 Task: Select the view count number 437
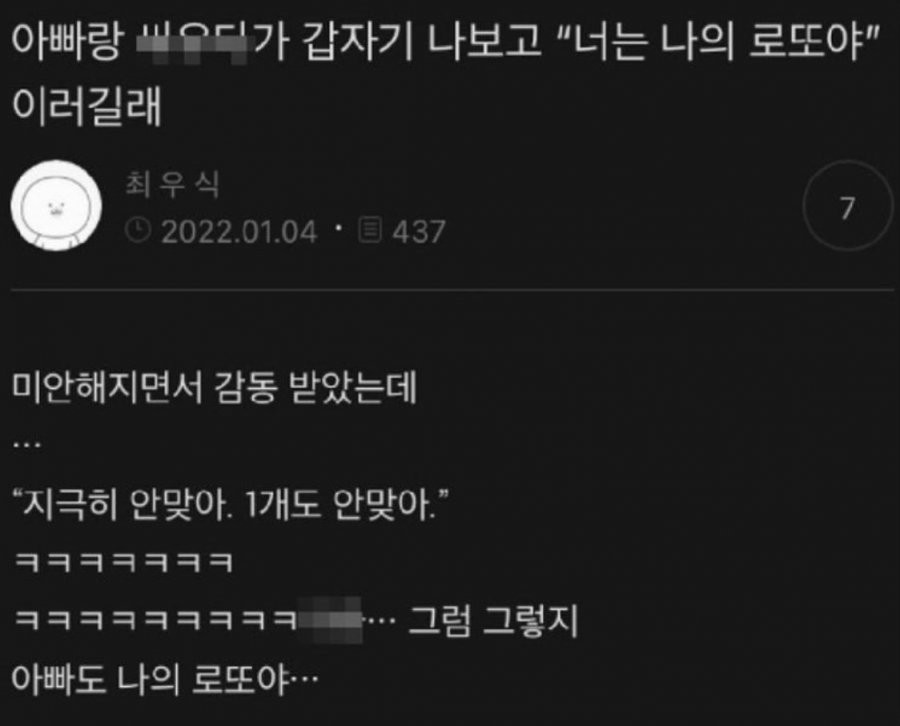tap(419, 232)
